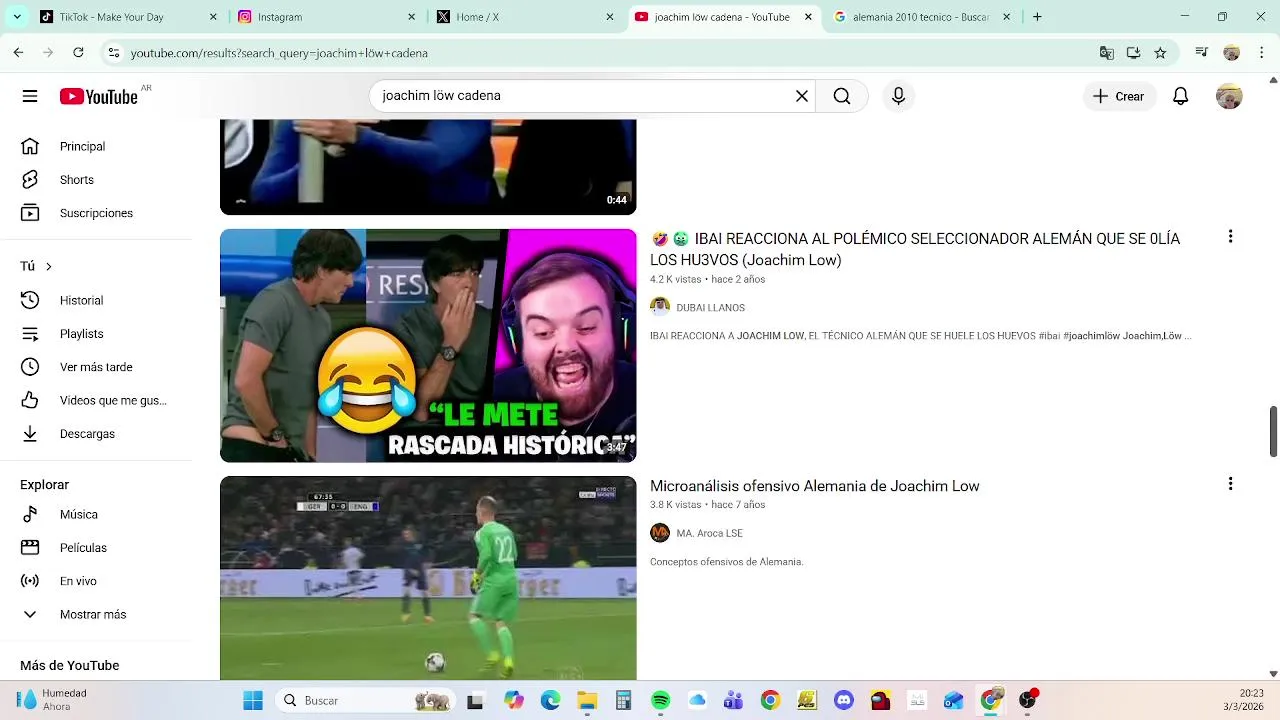Close the Home / X tab
This screenshot has width=1280, height=720.
[609, 17]
